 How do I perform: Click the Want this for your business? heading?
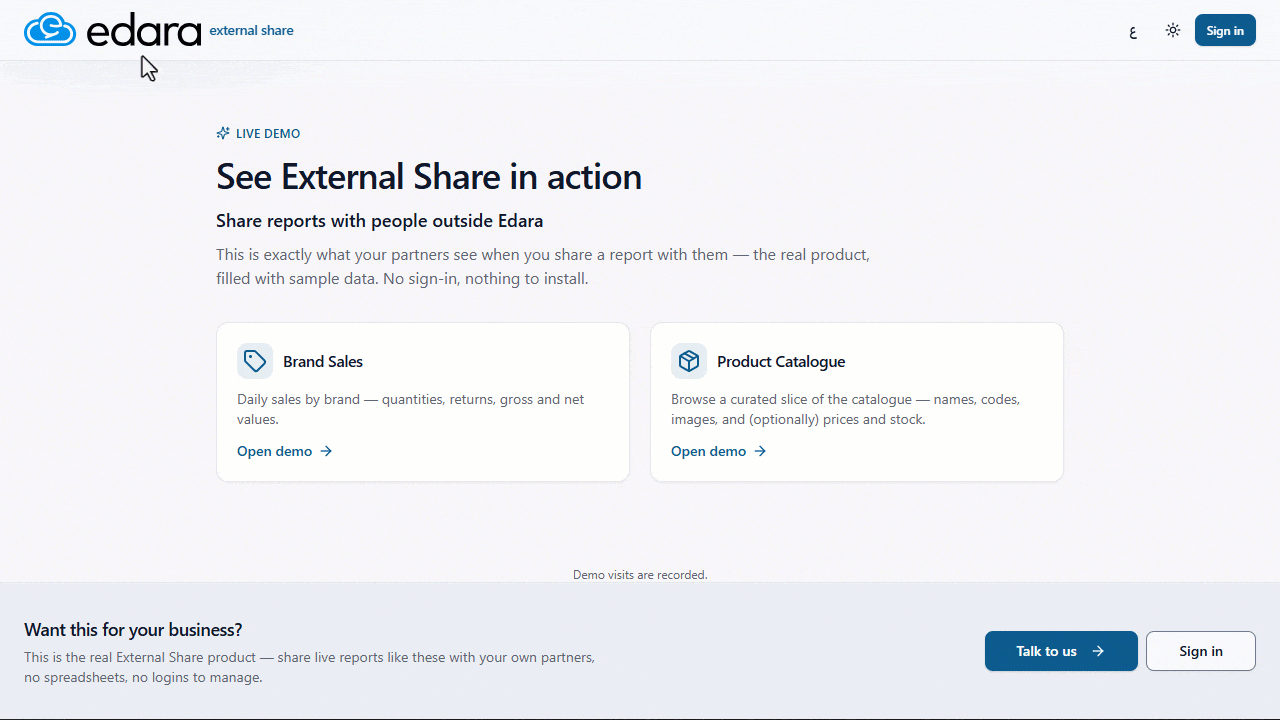coord(133,630)
